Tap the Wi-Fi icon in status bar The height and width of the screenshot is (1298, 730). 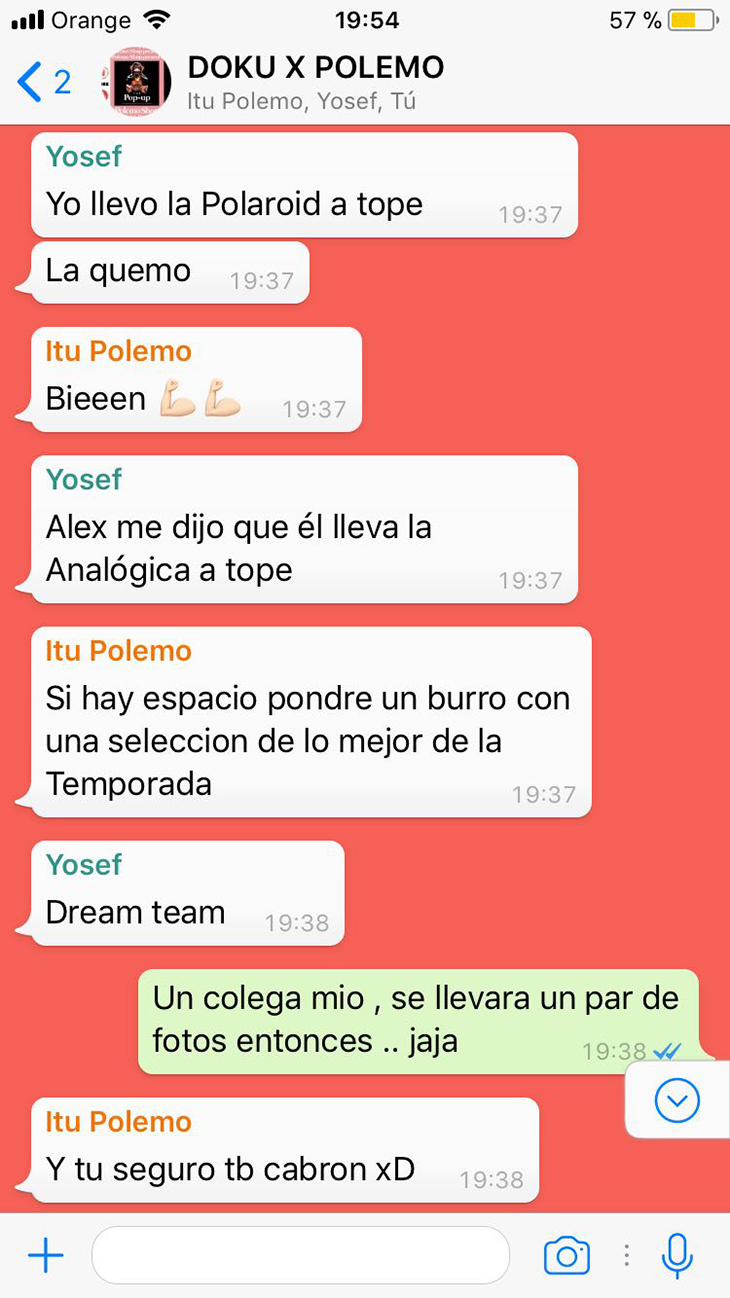(x=157, y=20)
